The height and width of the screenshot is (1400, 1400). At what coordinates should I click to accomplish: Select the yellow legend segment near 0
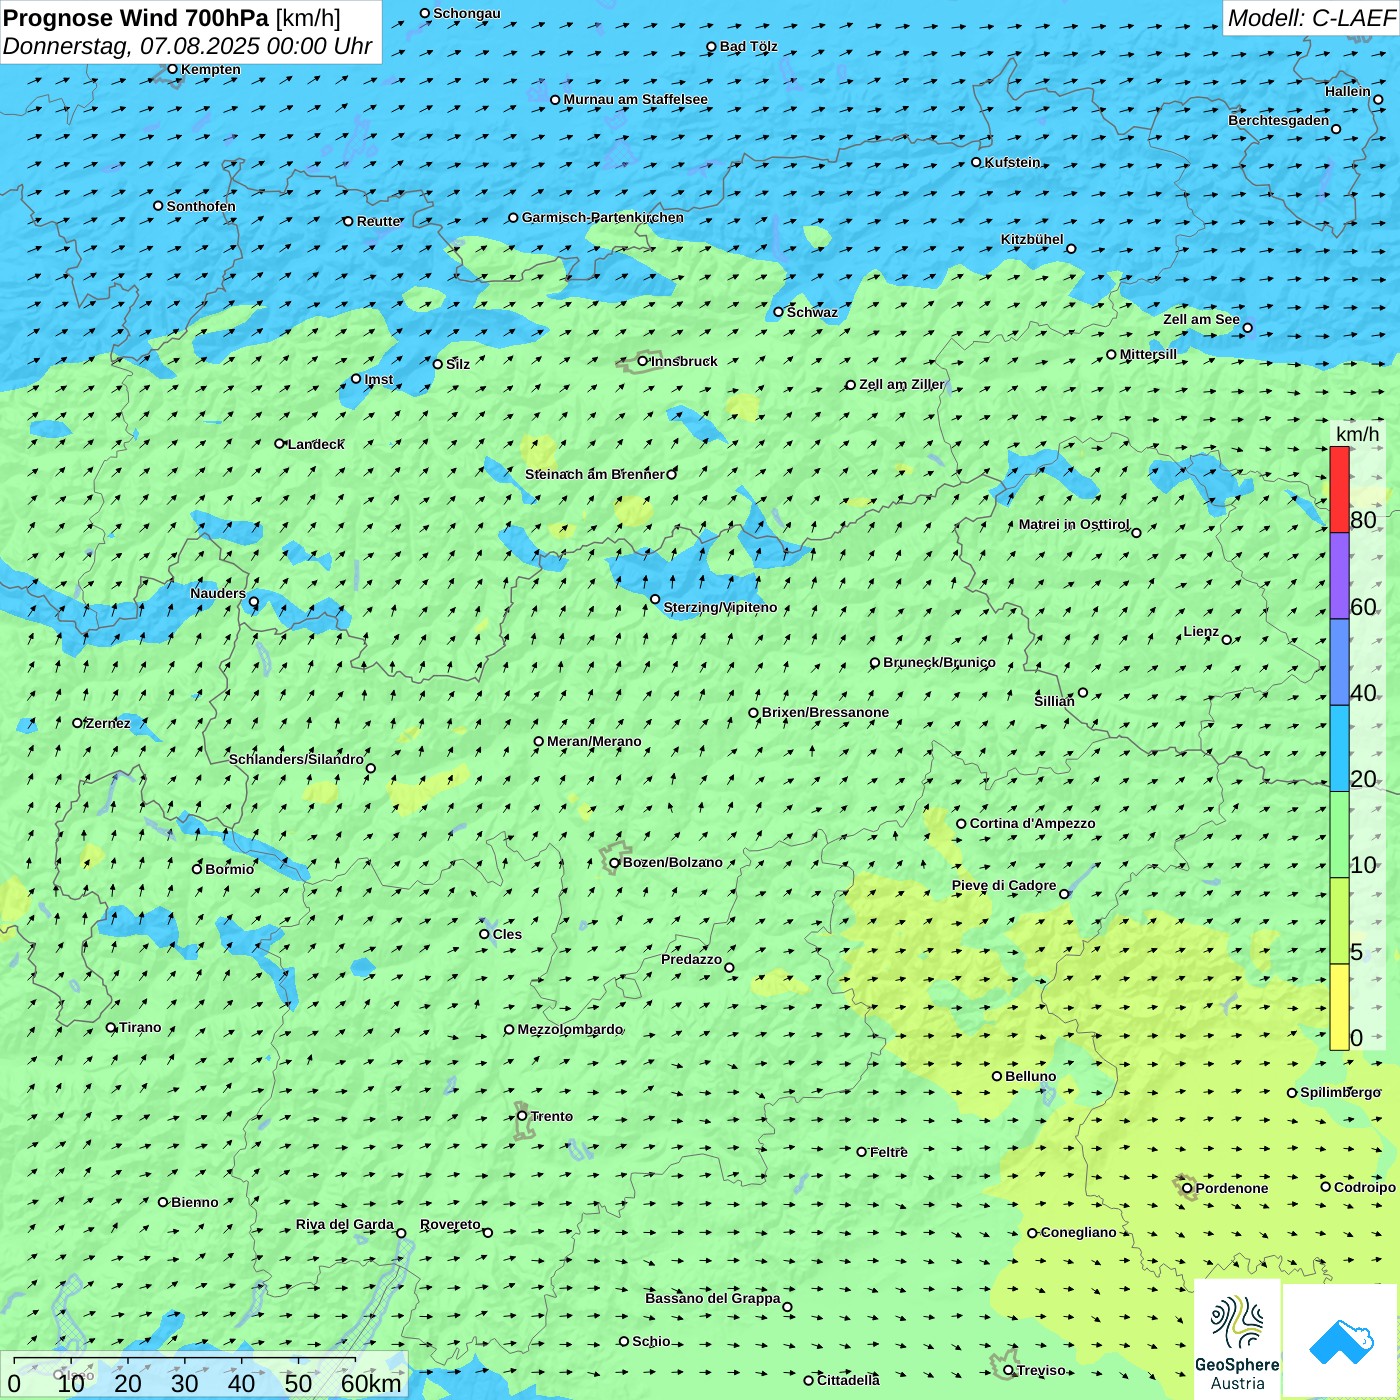point(1339,1006)
